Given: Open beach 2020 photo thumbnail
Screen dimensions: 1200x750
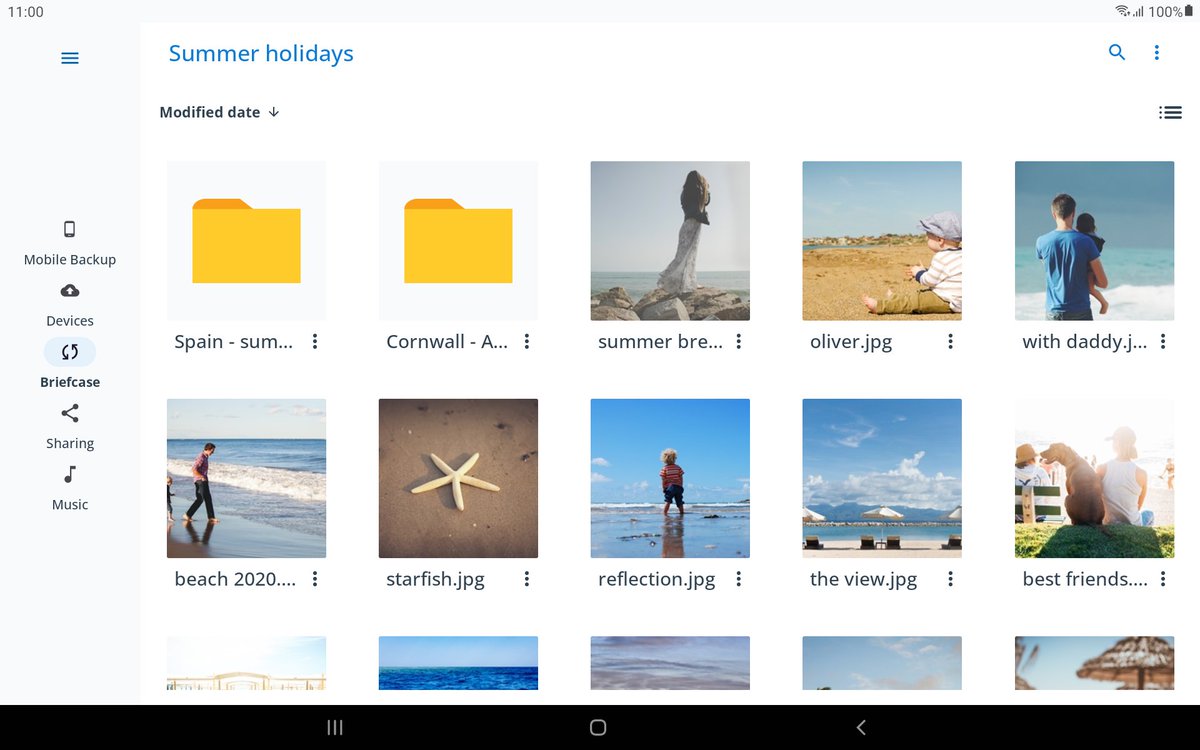Looking at the screenshot, I should [246, 478].
